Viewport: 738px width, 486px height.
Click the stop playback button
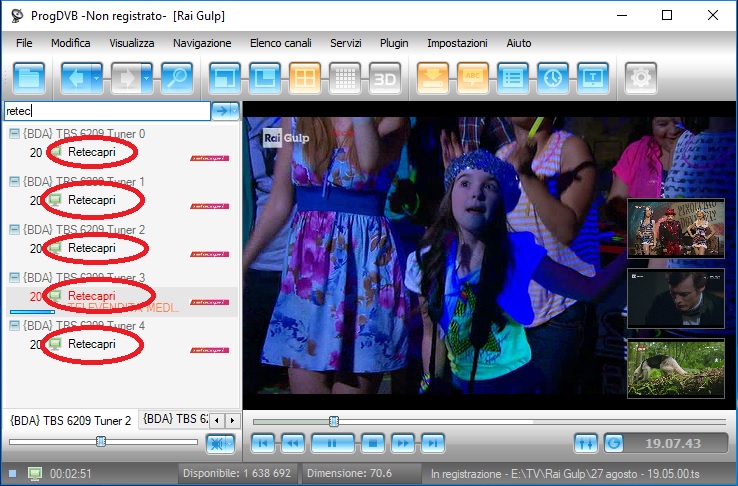(x=372, y=443)
